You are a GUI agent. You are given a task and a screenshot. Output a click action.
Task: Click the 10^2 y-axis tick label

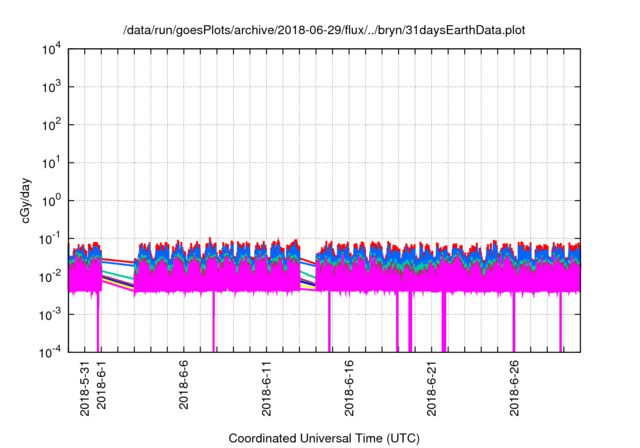pos(51,125)
